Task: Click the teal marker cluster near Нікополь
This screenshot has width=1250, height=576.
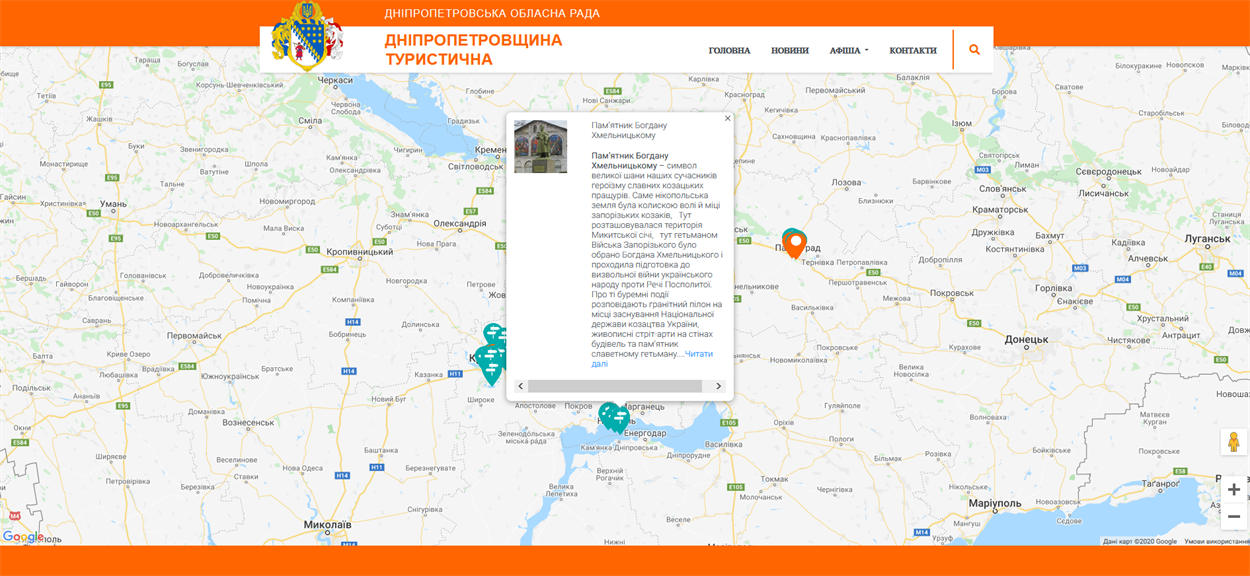Action: (x=613, y=417)
